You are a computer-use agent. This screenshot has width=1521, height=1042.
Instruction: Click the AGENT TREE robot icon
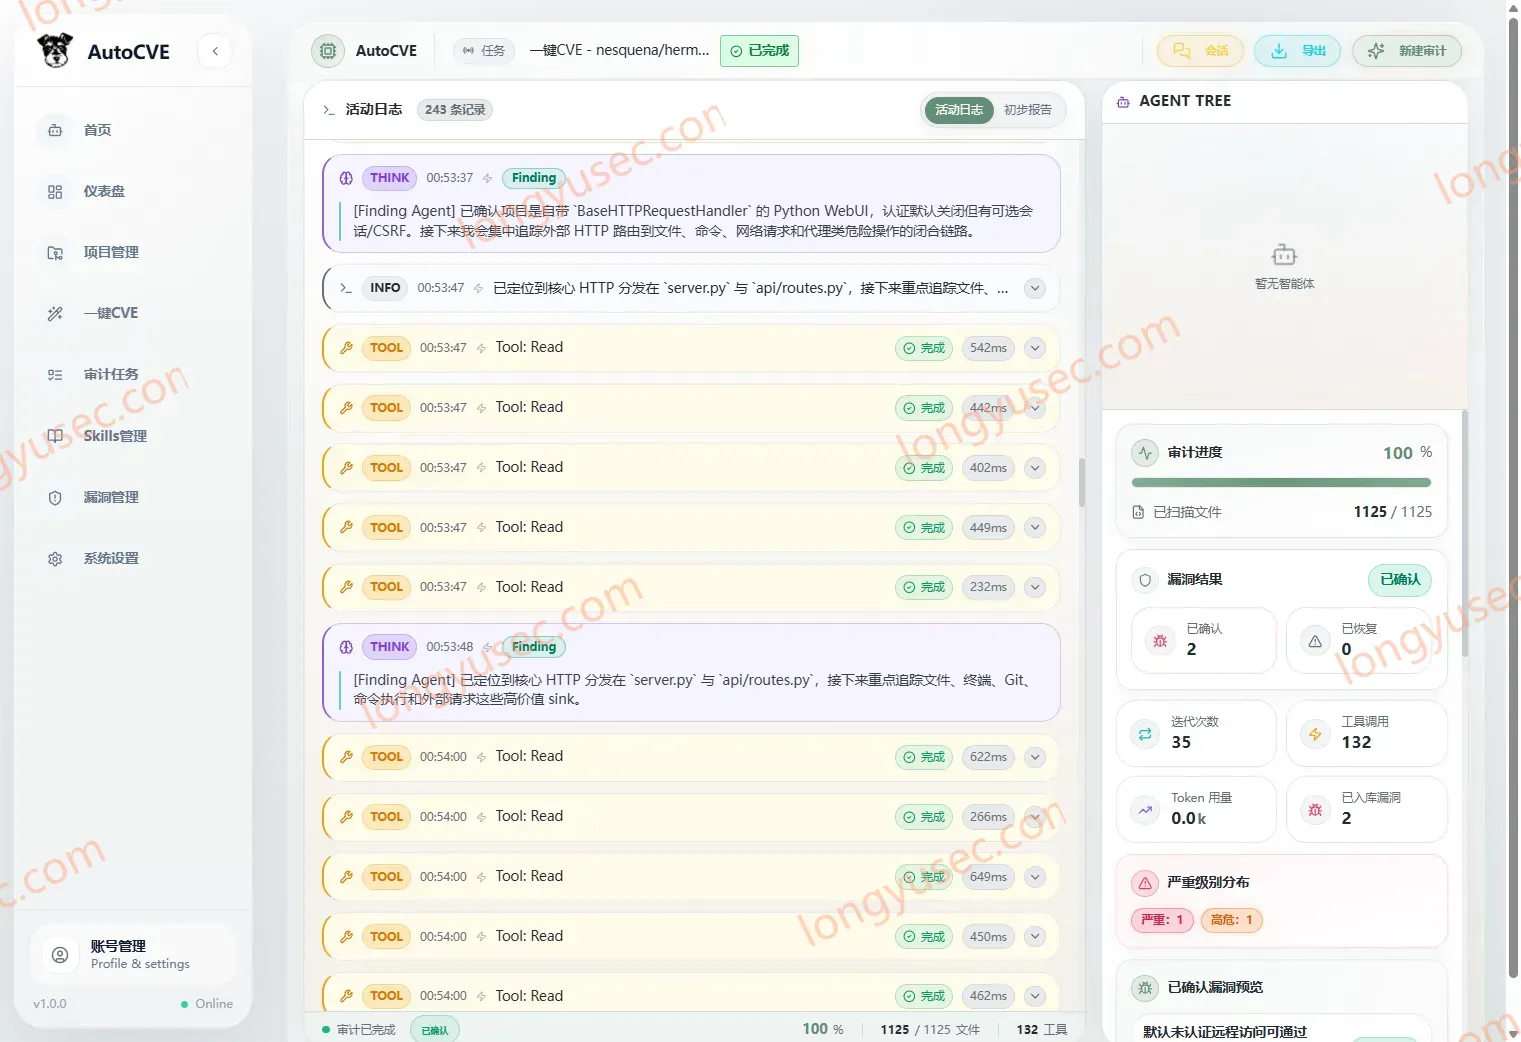click(x=1123, y=101)
